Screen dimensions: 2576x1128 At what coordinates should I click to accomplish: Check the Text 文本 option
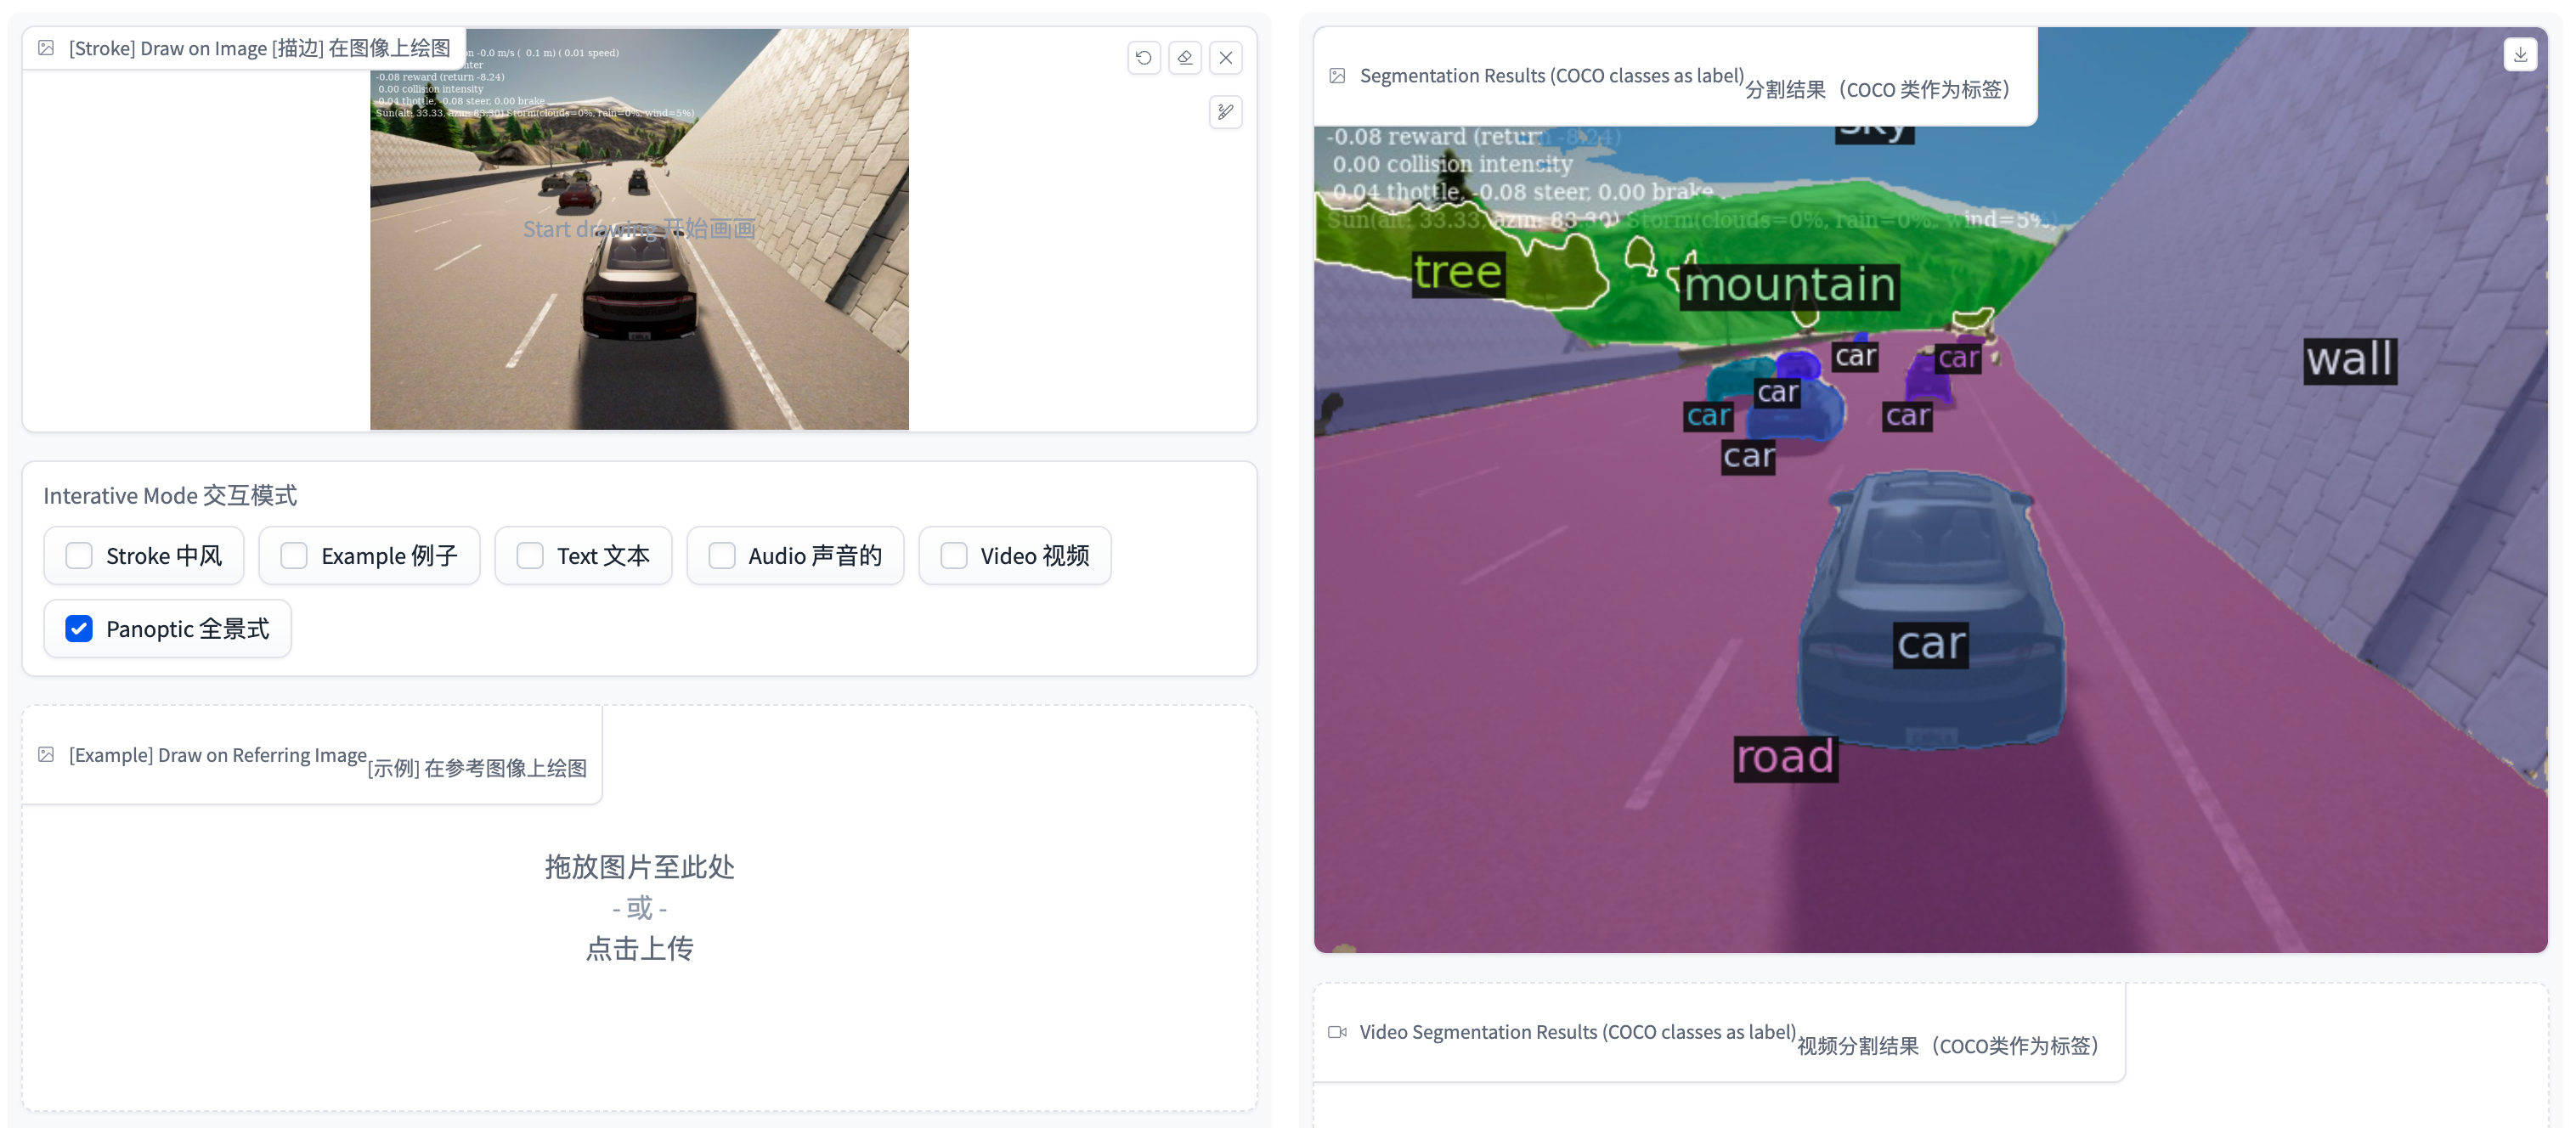530,555
